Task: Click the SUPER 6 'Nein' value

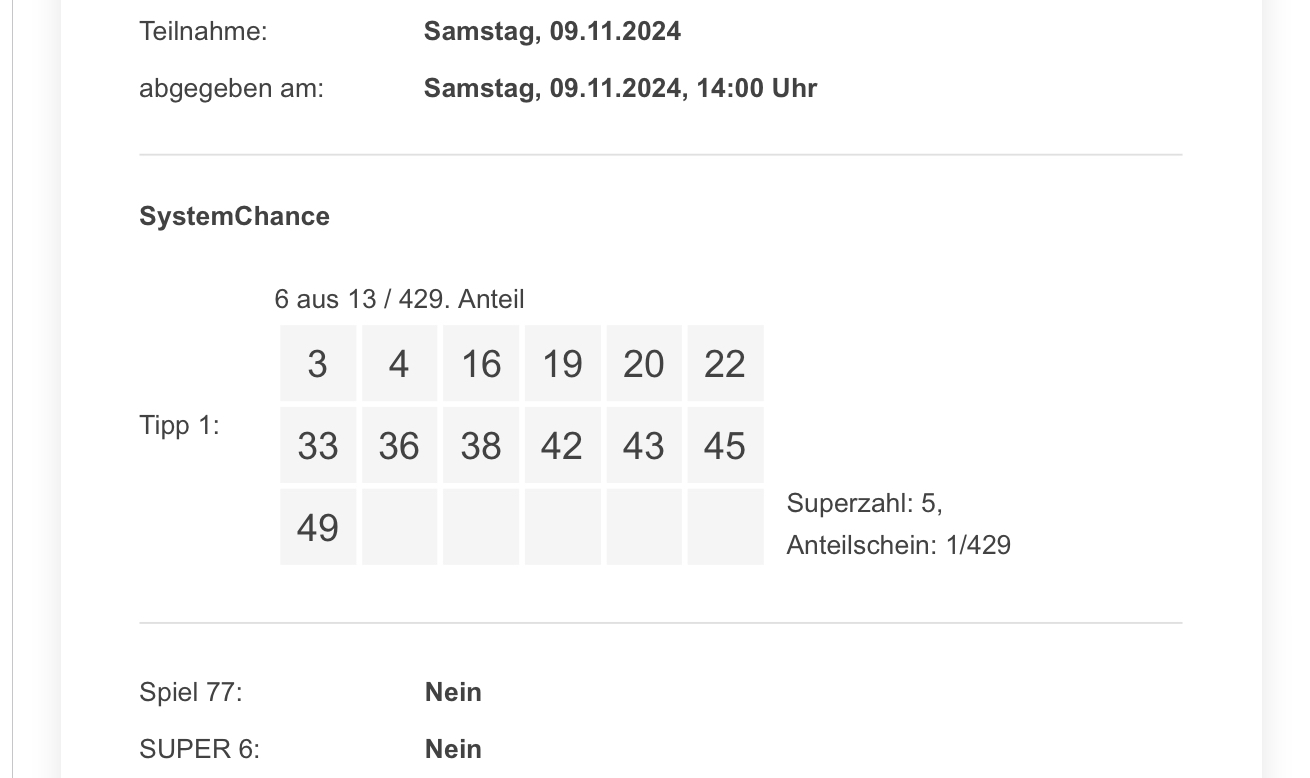Action: (453, 749)
